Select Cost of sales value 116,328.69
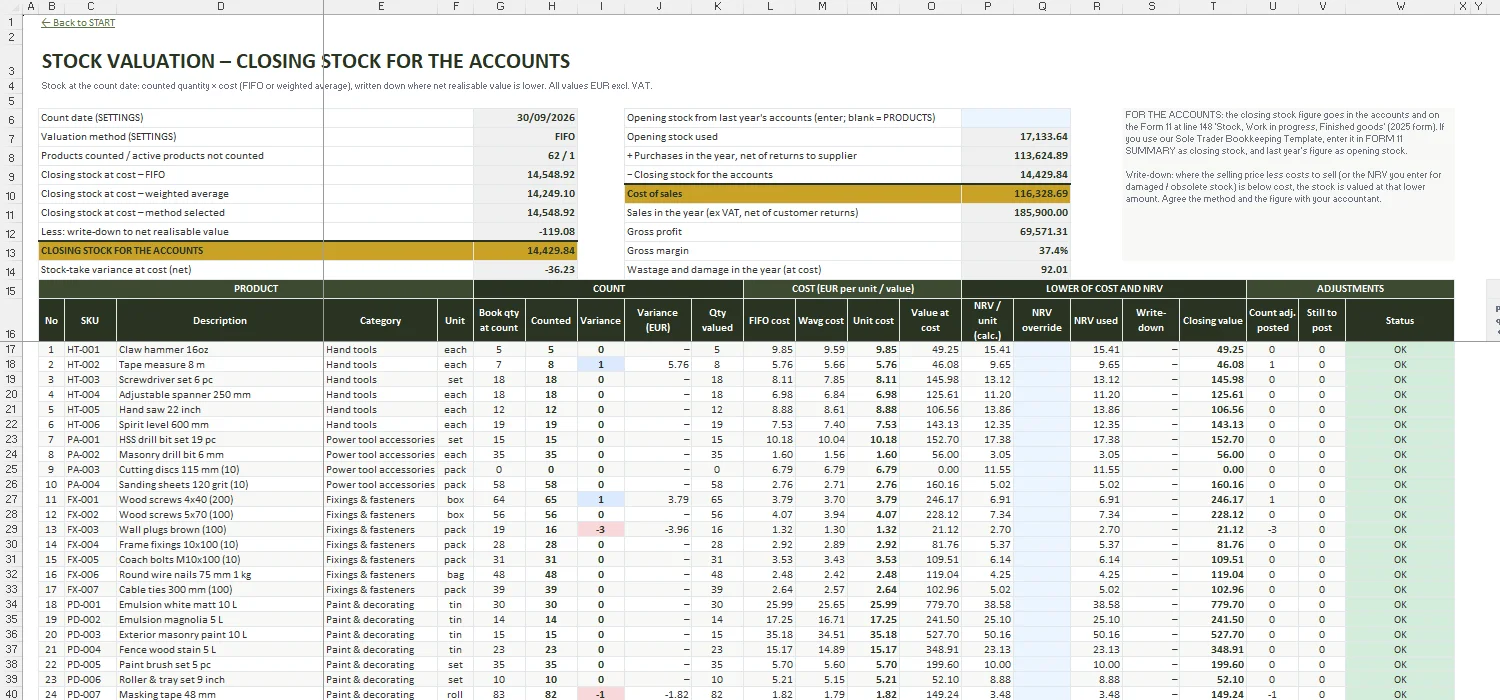This screenshot has width=1500, height=700. (x=1015, y=194)
